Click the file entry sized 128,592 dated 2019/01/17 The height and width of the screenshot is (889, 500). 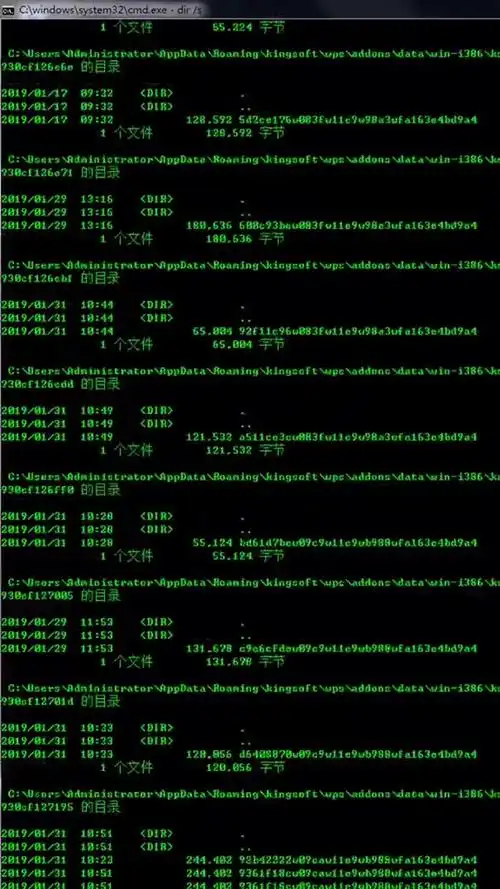pos(239,120)
